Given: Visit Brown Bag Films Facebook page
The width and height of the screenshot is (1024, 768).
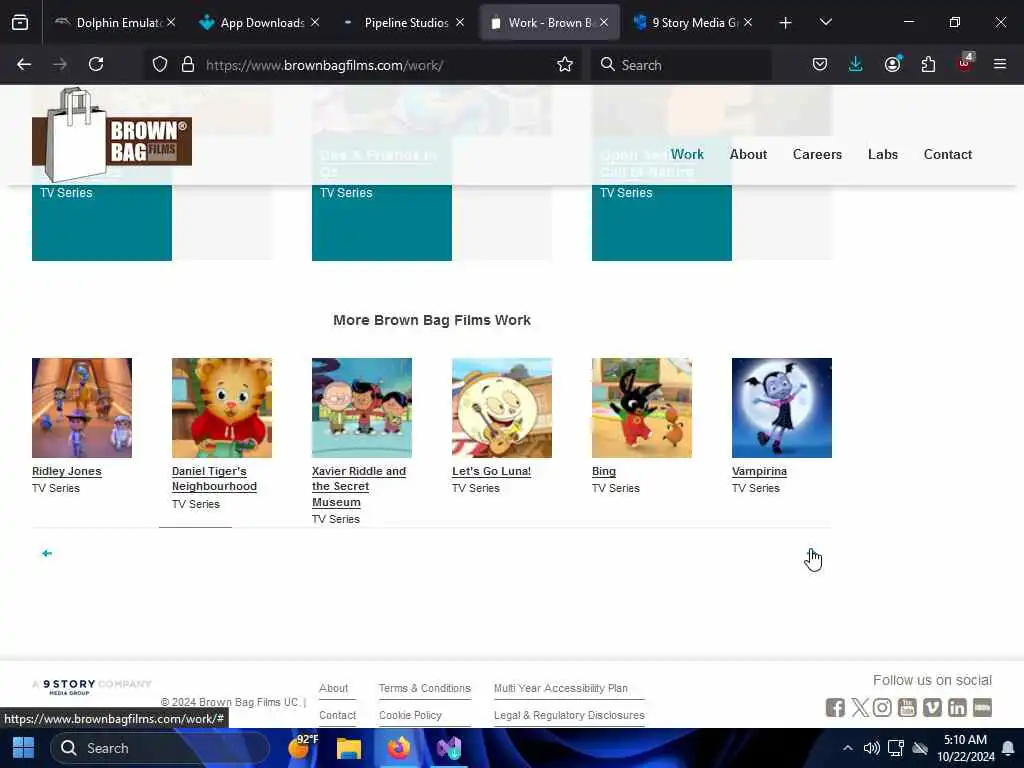Looking at the screenshot, I should click(x=835, y=707).
